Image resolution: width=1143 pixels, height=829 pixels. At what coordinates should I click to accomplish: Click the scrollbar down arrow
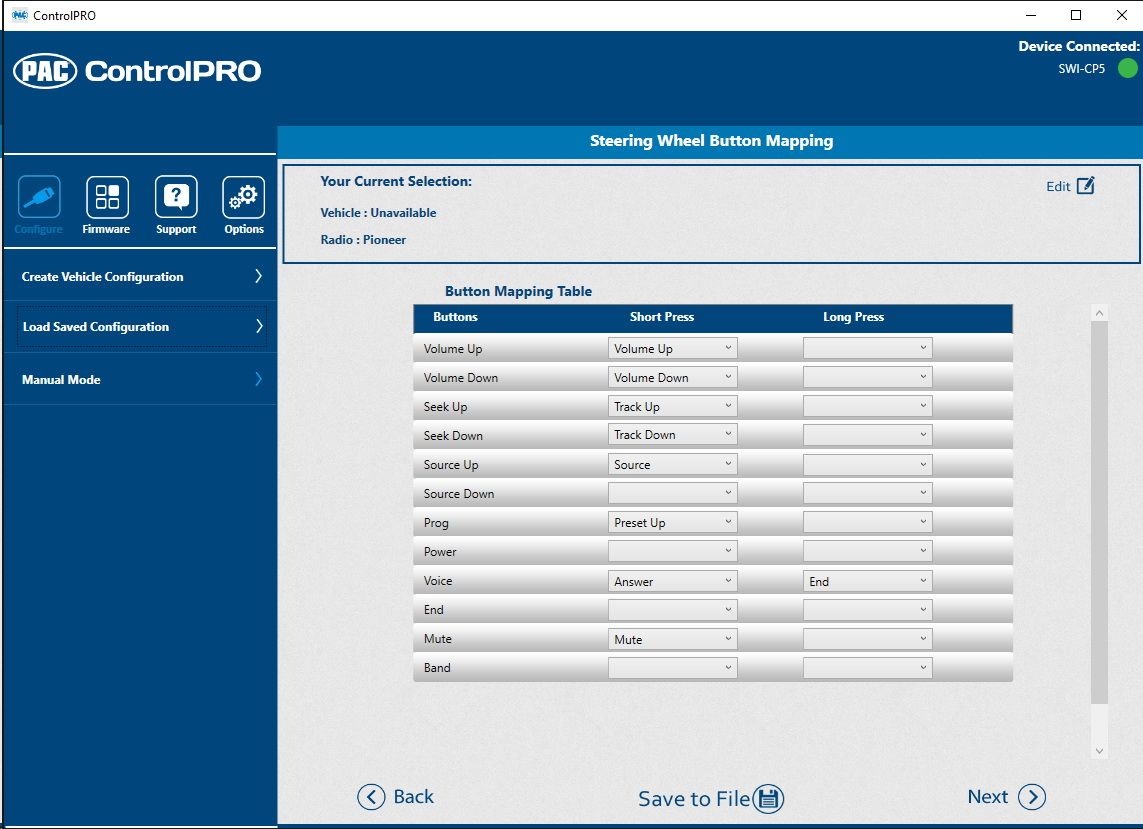[1099, 751]
